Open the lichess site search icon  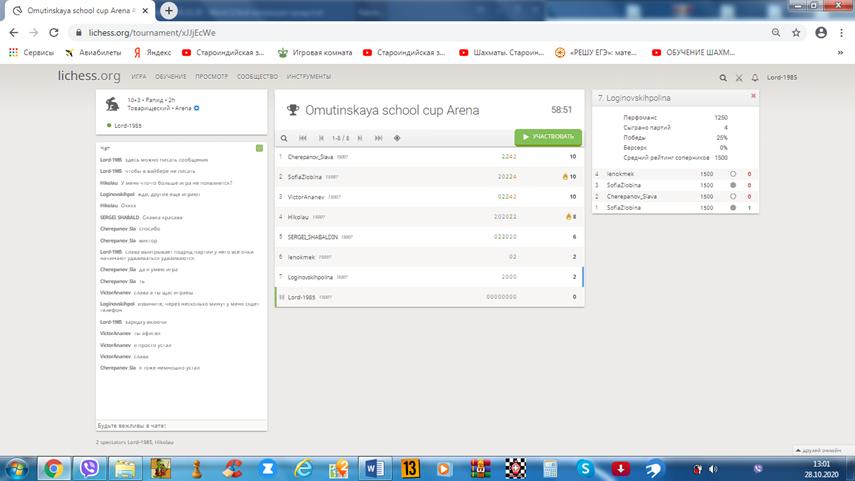[723, 77]
